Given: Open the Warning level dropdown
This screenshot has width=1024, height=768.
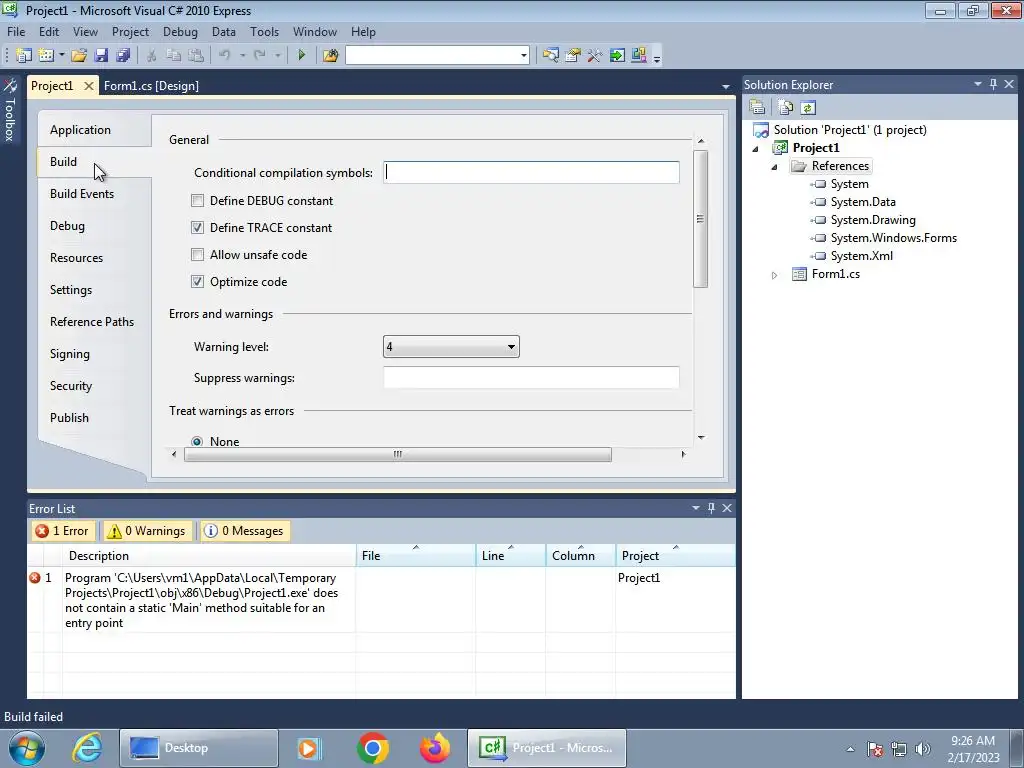Looking at the screenshot, I should click(x=451, y=347).
